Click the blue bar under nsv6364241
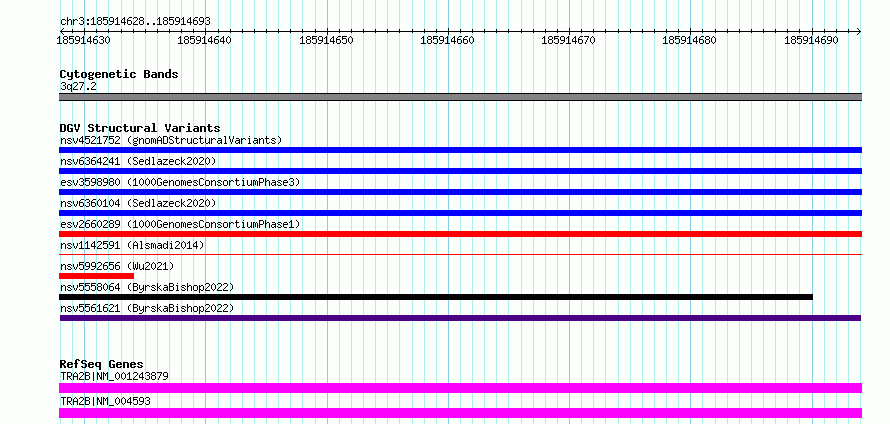The height and width of the screenshot is (424, 890). [x=460, y=171]
